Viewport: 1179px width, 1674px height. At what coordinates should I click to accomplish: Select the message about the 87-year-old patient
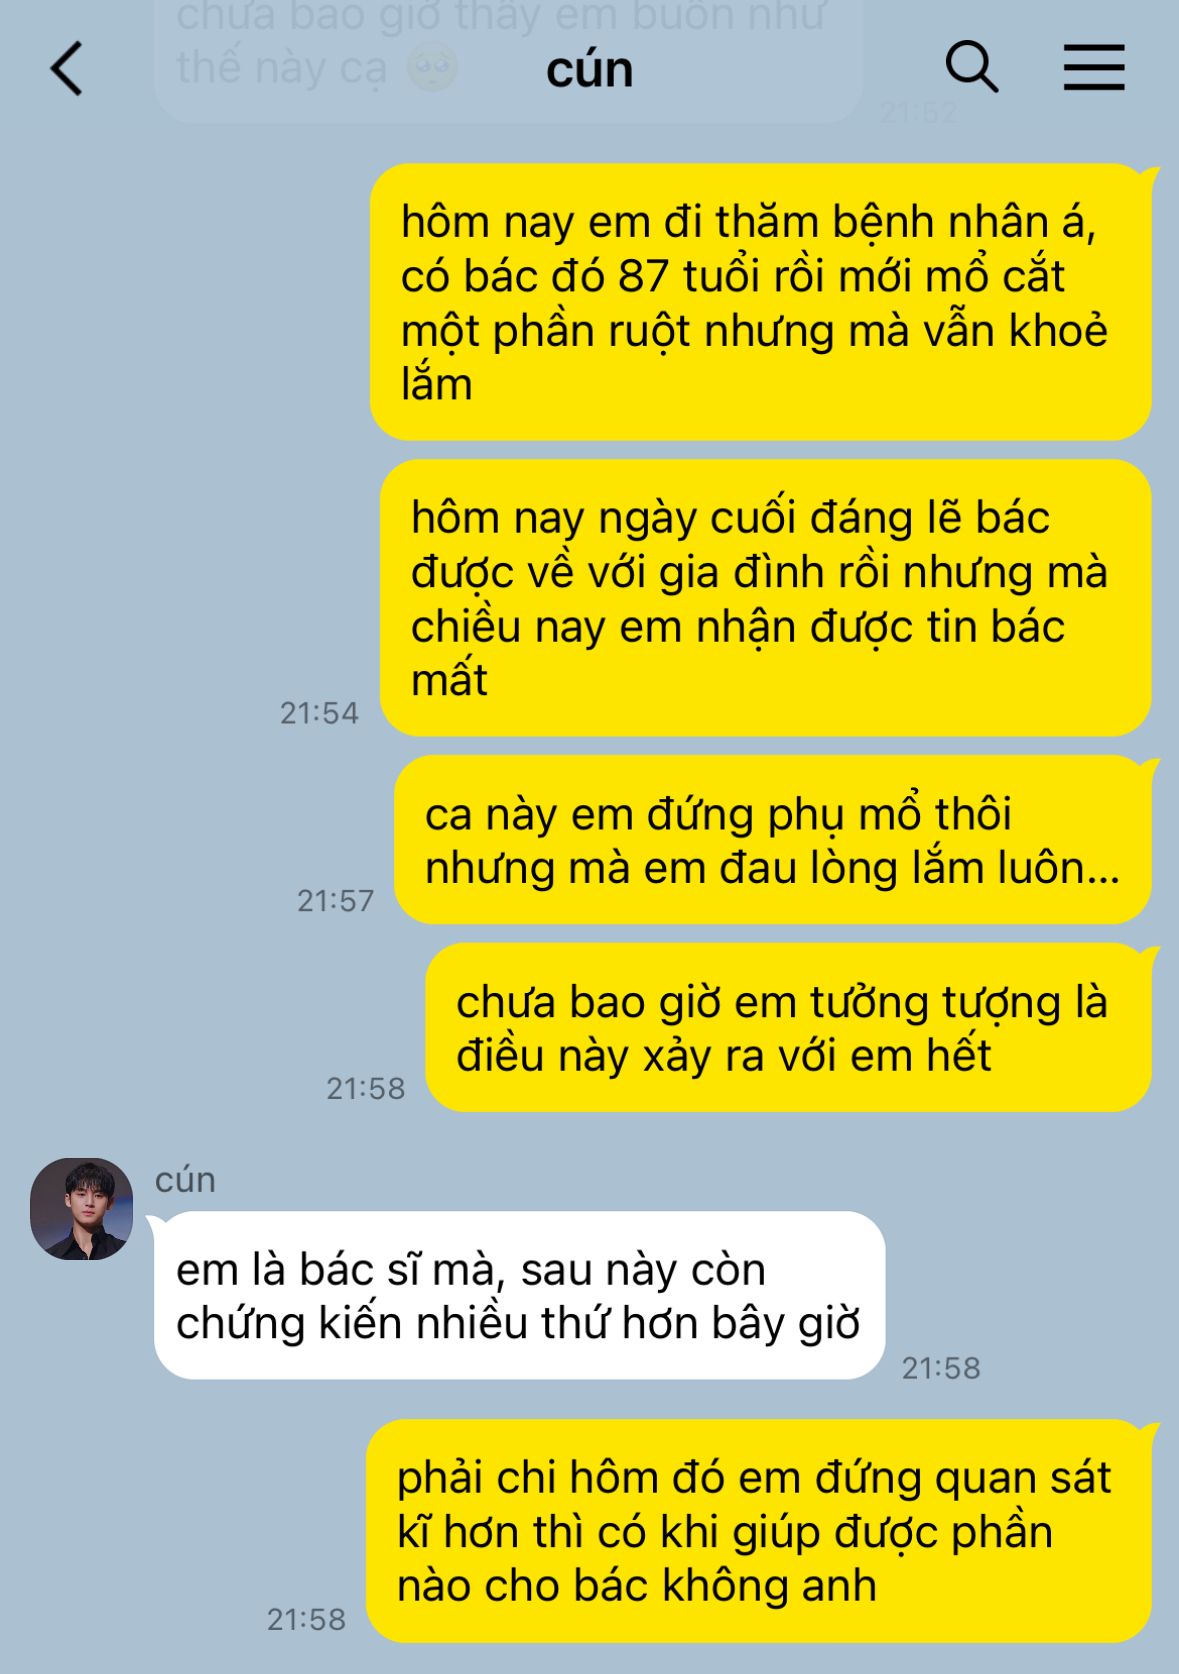[x=760, y=302]
